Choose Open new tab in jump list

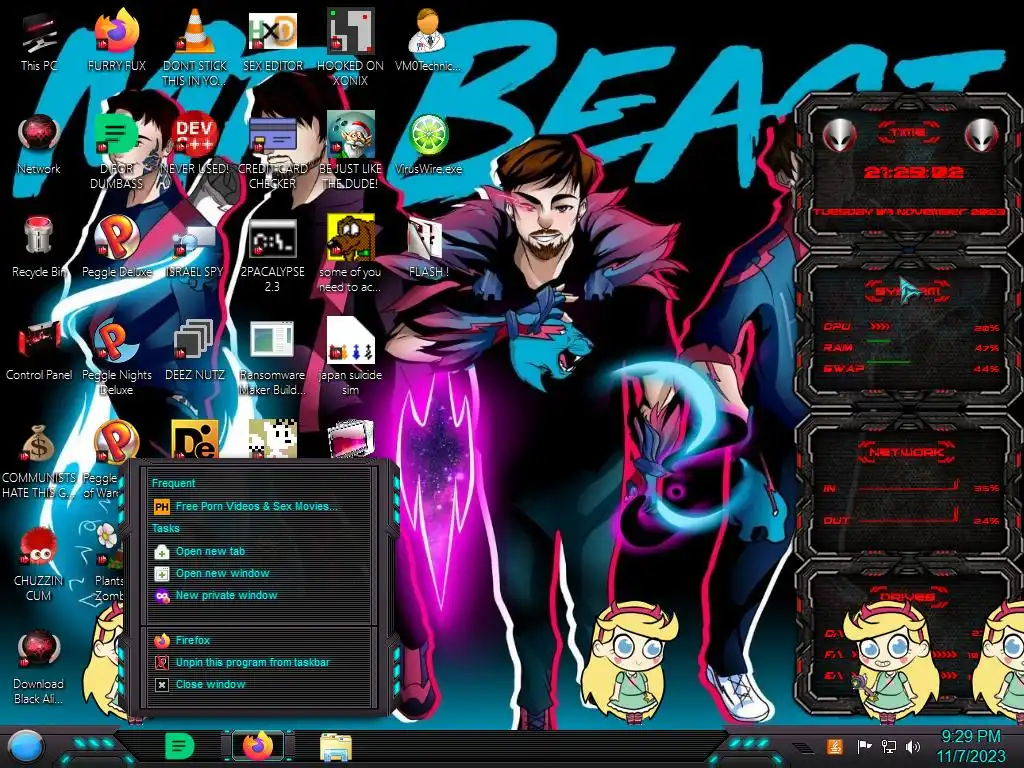[x=200, y=551]
